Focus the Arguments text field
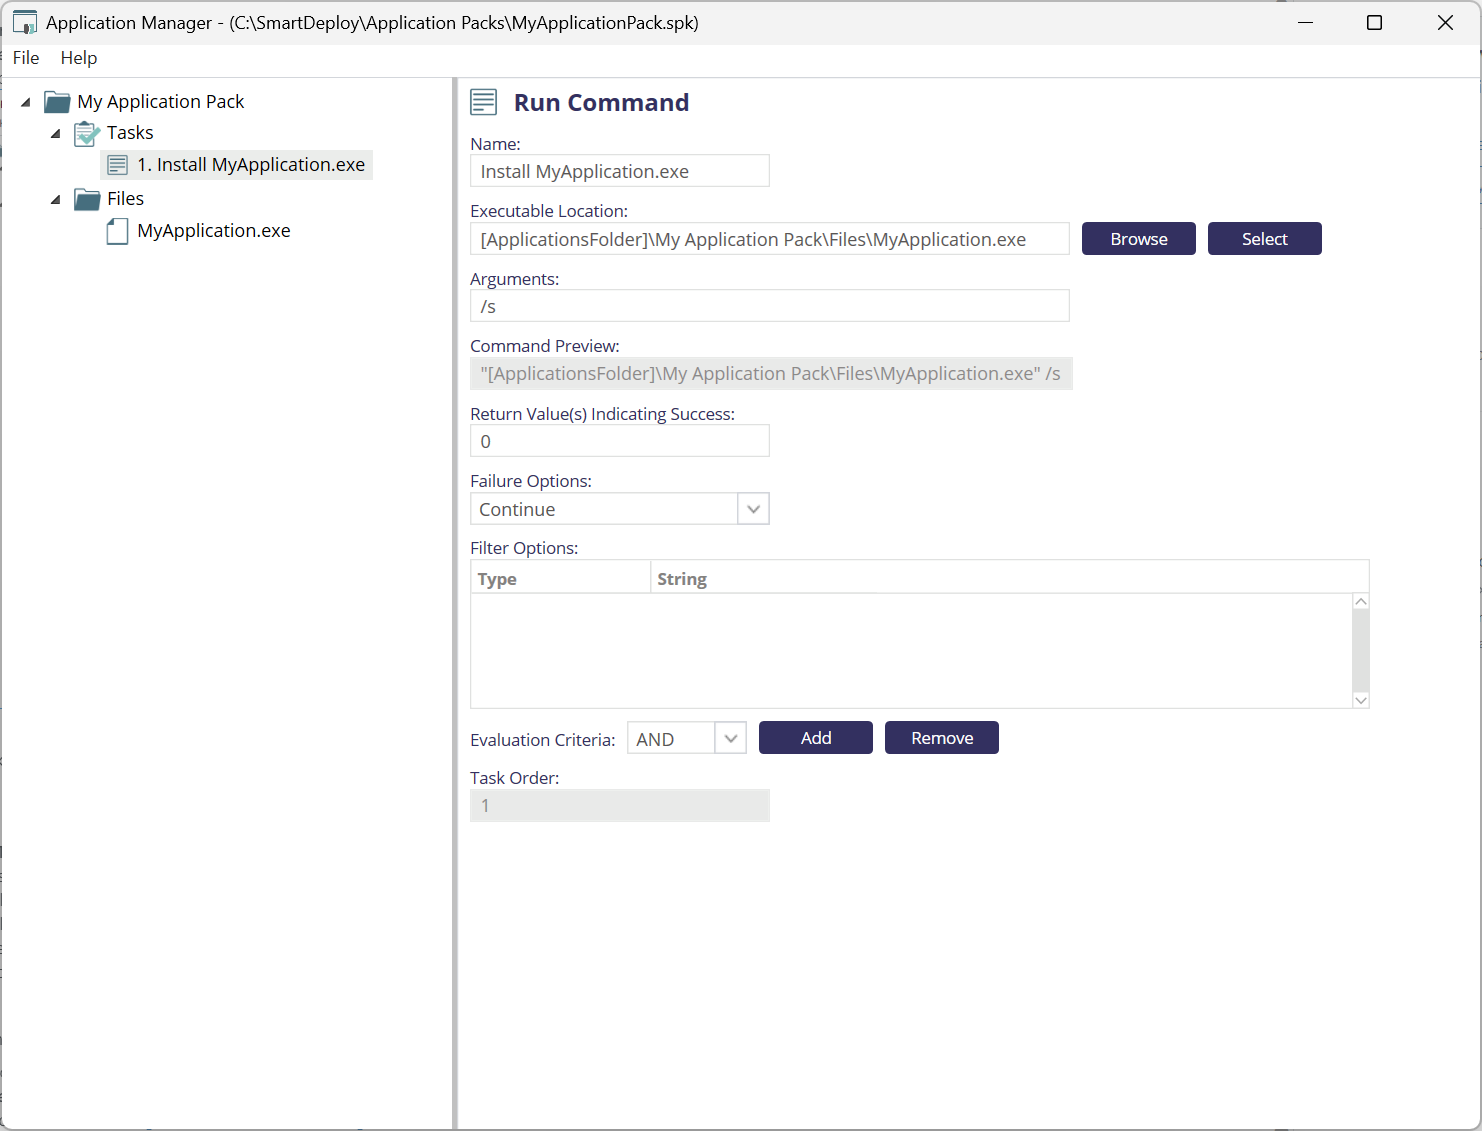Viewport: 1482px width, 1131px height. click(x=769, y=306)
